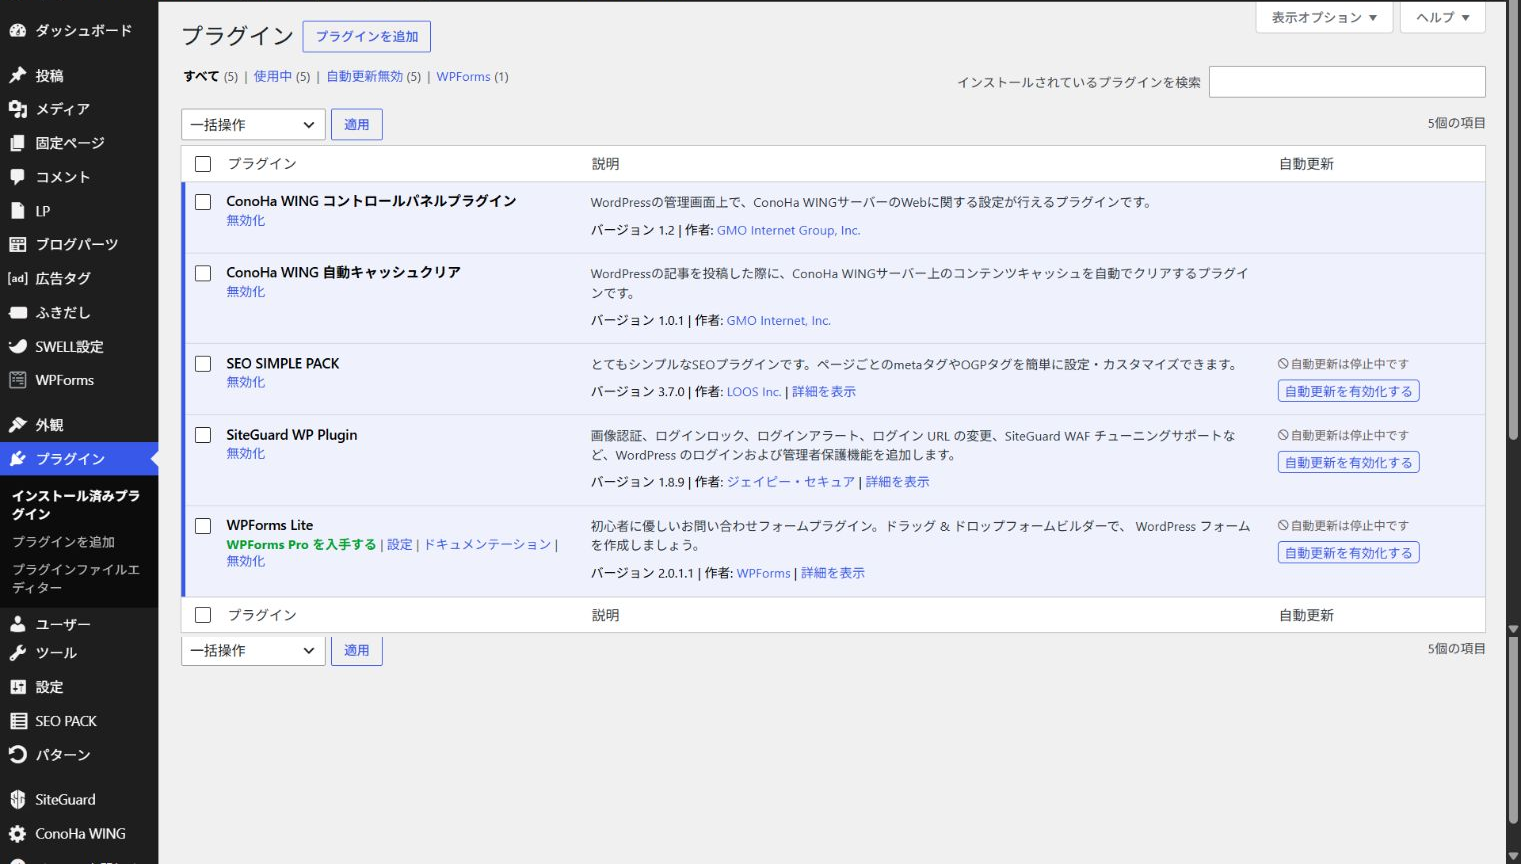Click the SiteGuard shield icon in sidebar

tap(17, 800)
